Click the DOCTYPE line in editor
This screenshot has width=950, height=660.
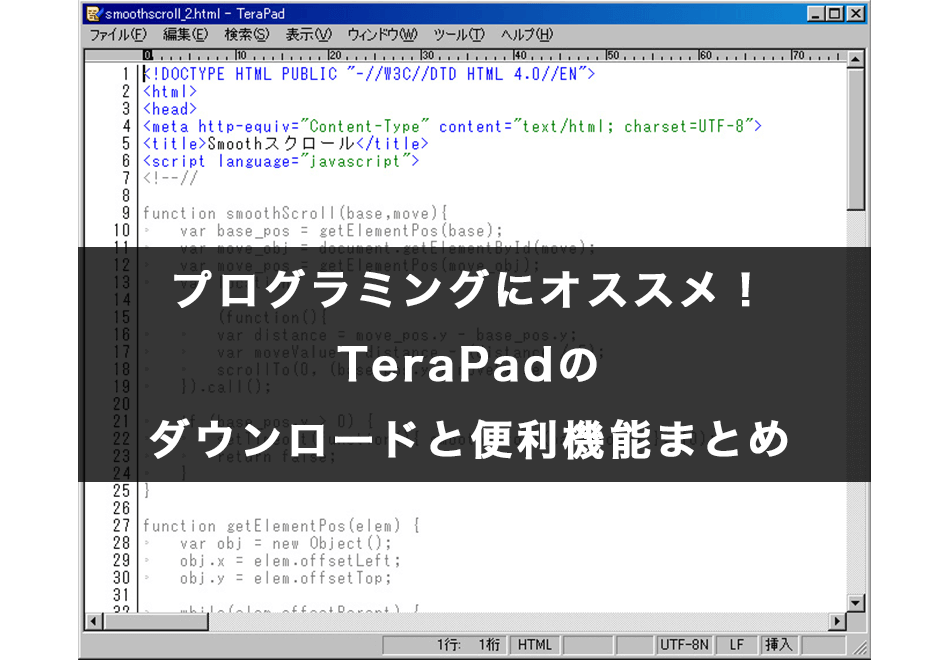(x=369, y=74)
